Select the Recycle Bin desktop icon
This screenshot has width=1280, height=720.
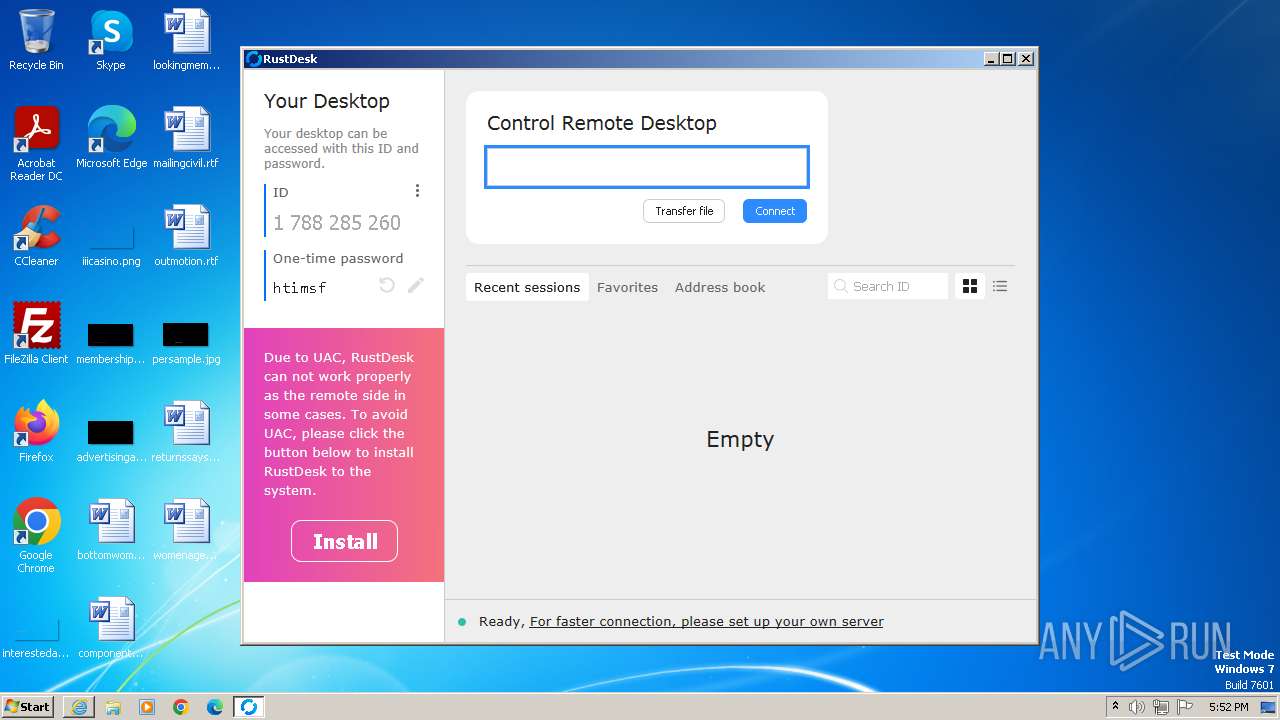pyautogui.click(x=36, y=40)
